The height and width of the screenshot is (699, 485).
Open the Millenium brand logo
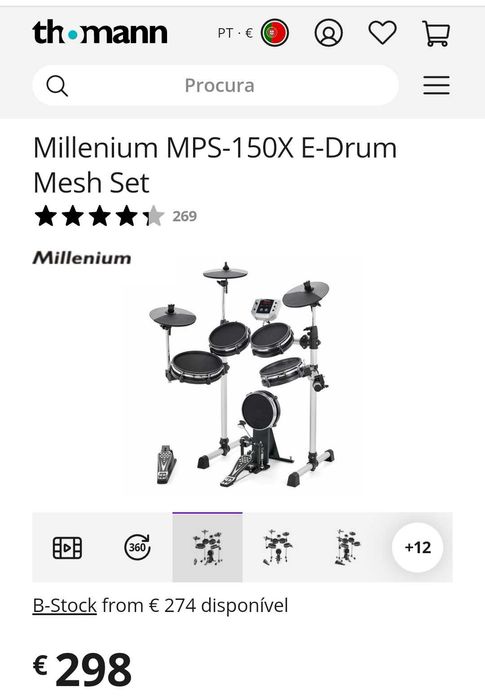point(82,258)
